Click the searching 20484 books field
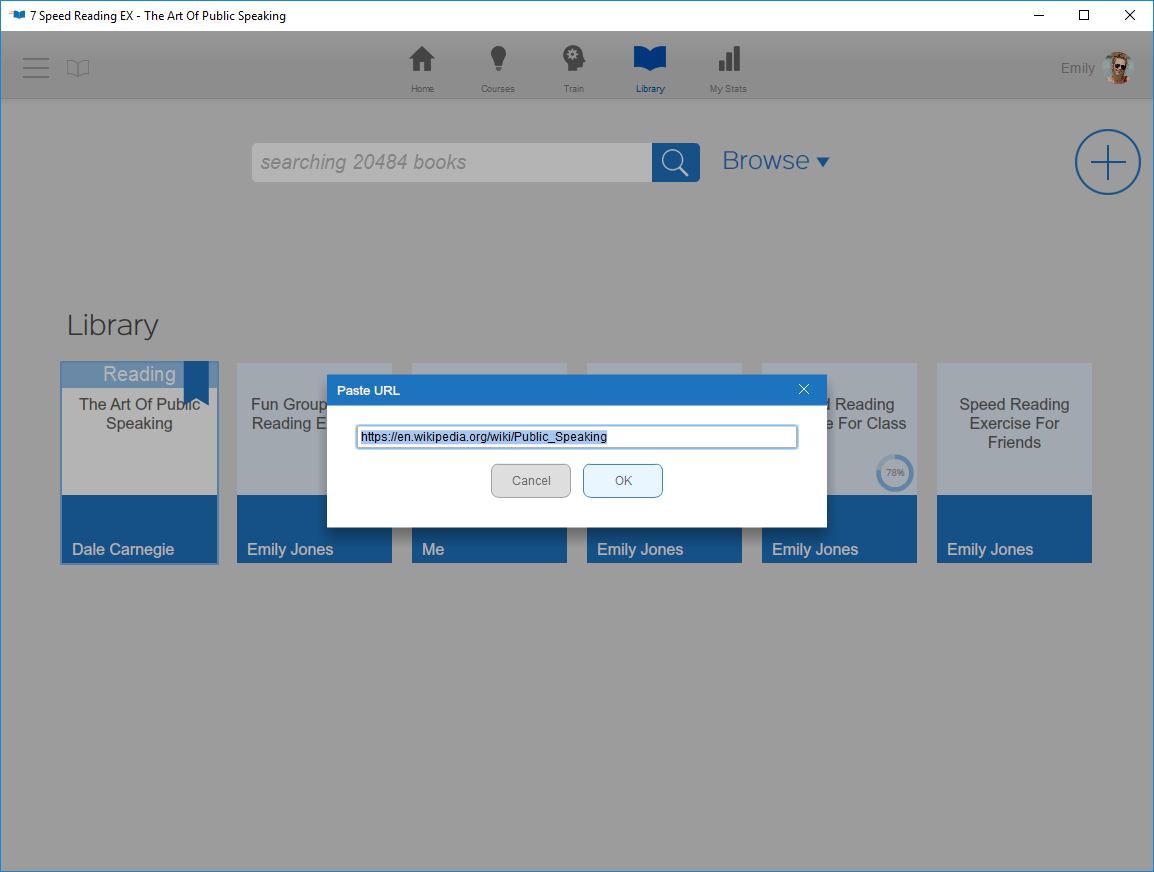1154x872 pixels. point(450,162)
